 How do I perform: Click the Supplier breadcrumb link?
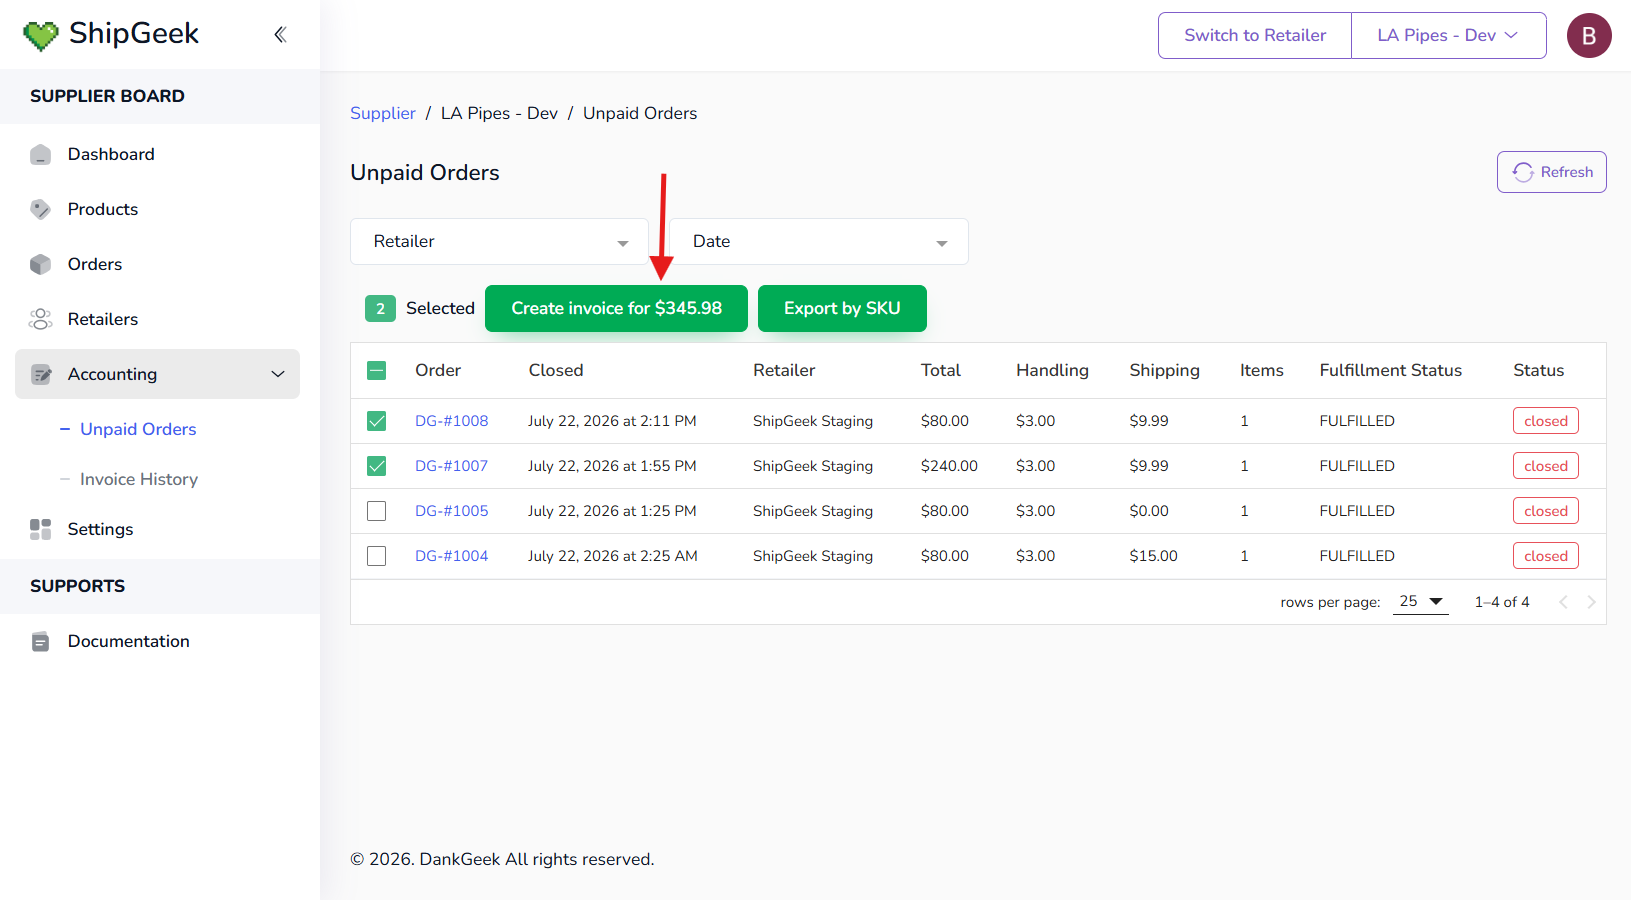pyautogui.click(x=383, y=113)
